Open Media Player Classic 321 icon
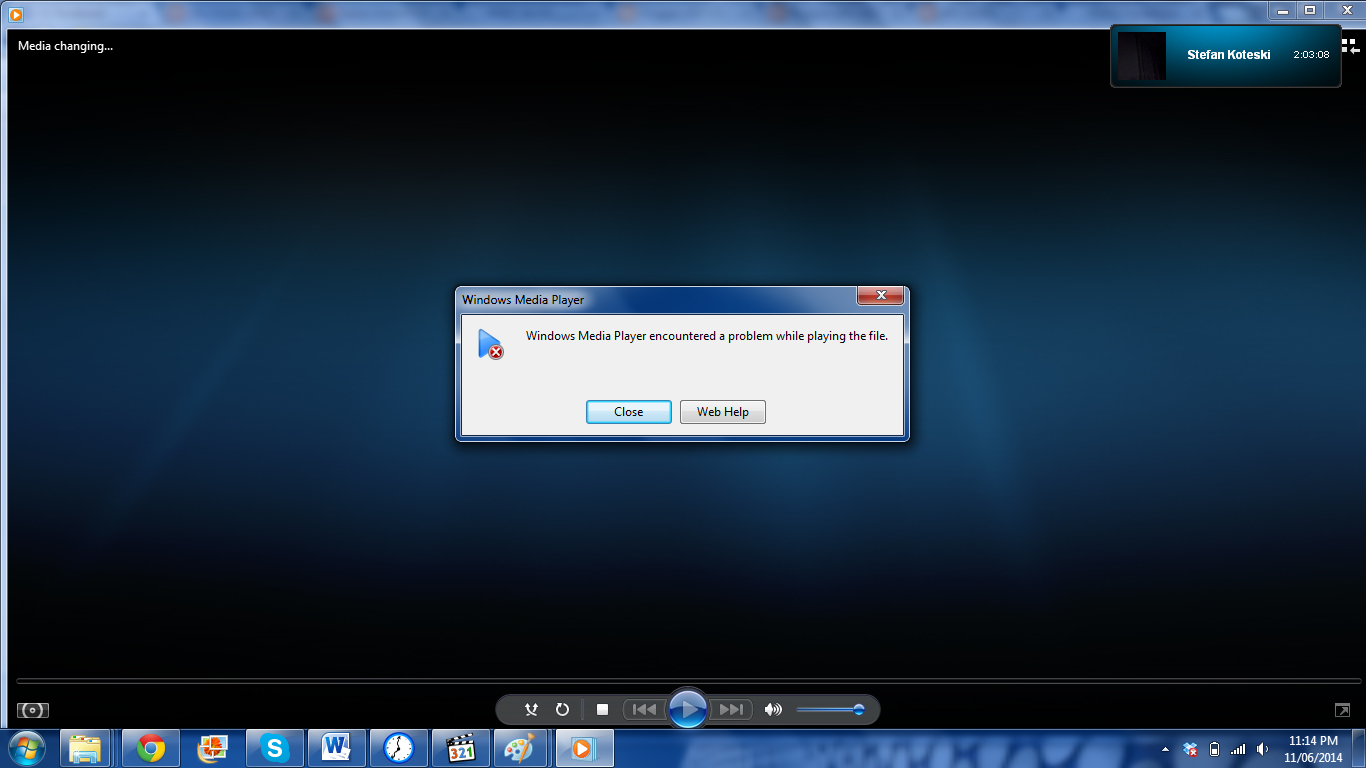This screenshot has height=768, width=1366. point(461,748)
